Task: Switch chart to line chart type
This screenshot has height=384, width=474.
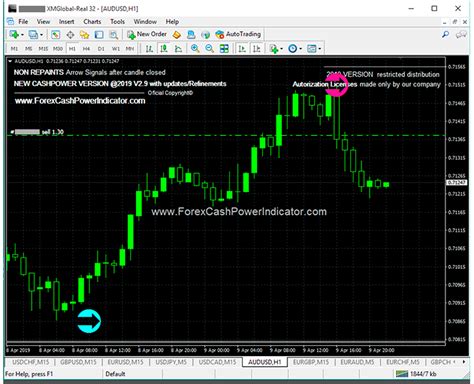Action: [x=178, y=49]
